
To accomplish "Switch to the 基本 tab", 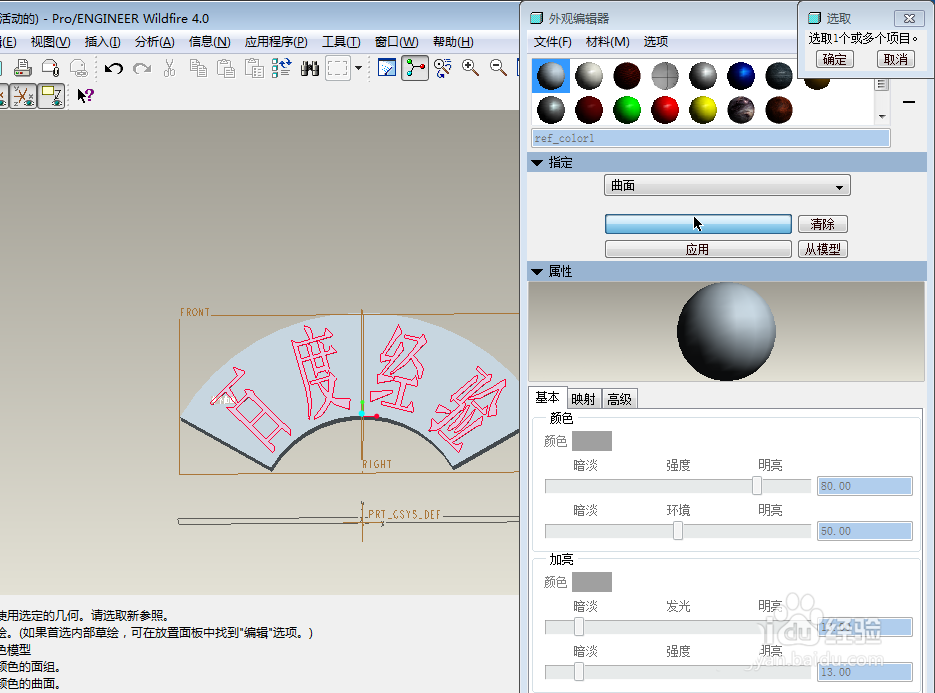I will (x=547, y=397).
